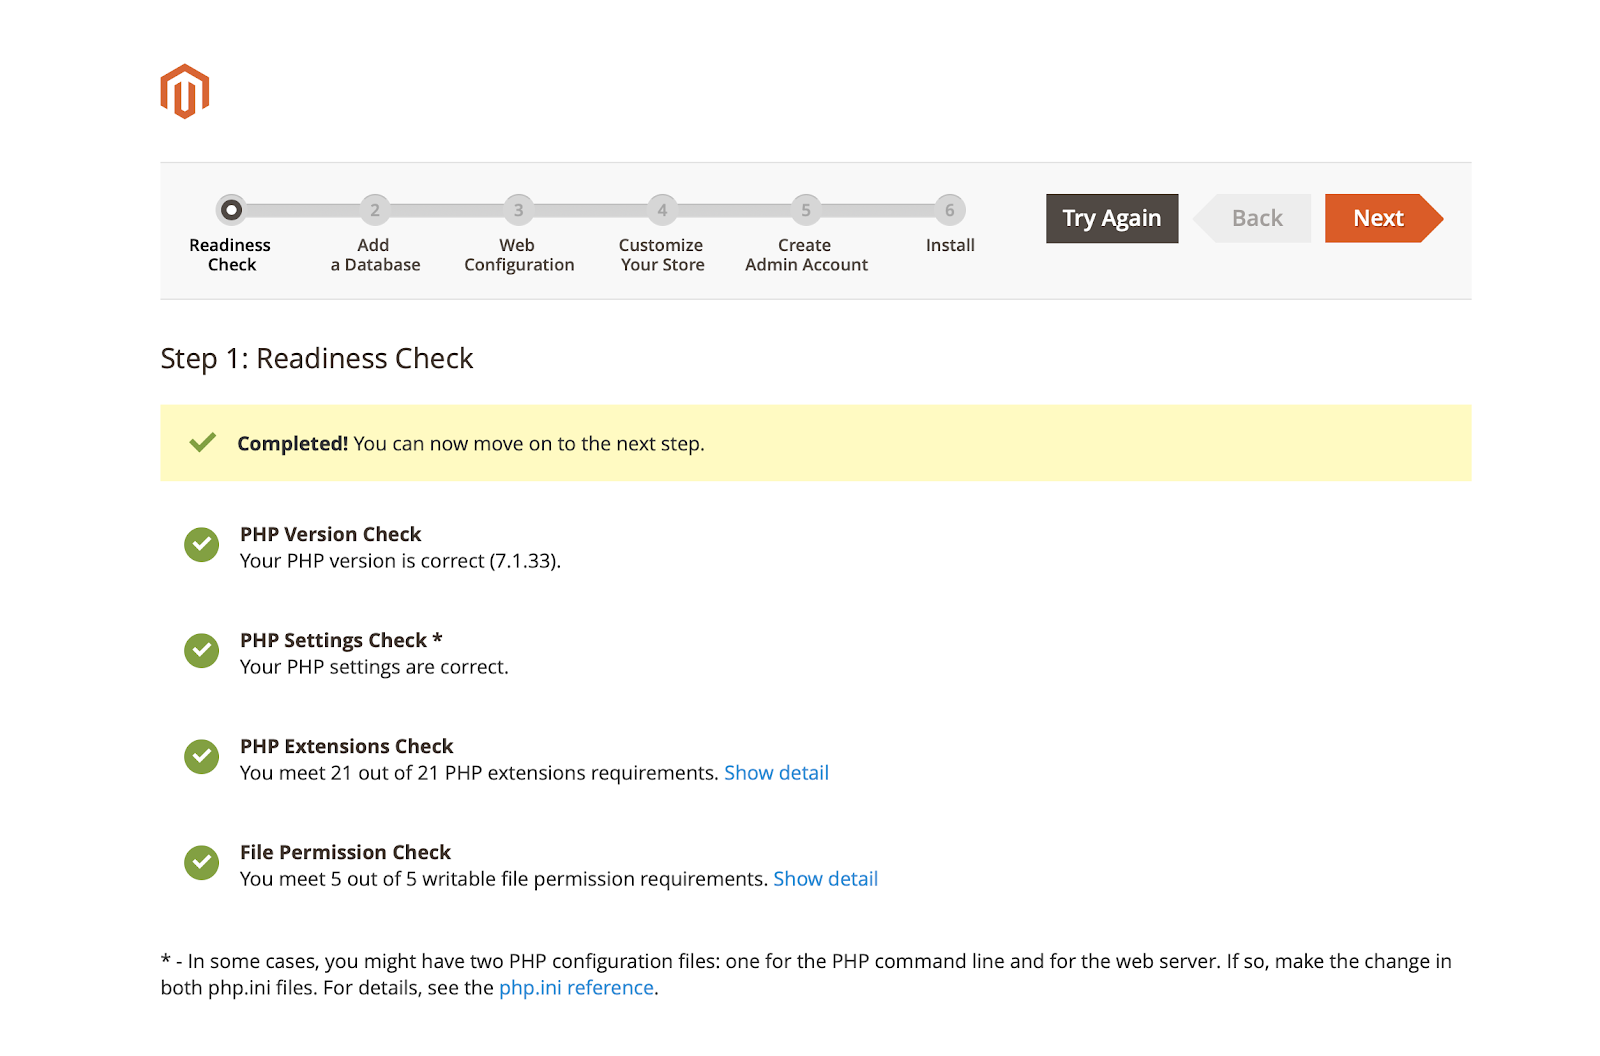The width and height of the screenshot is (1600, 1056).
Task: Click the Back button
Action: coord(1252,218)
